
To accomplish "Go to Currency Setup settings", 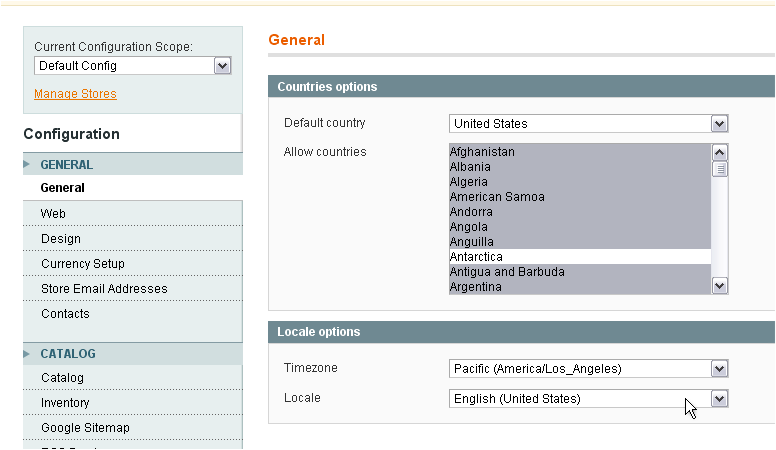I will [x=83, y=264].
